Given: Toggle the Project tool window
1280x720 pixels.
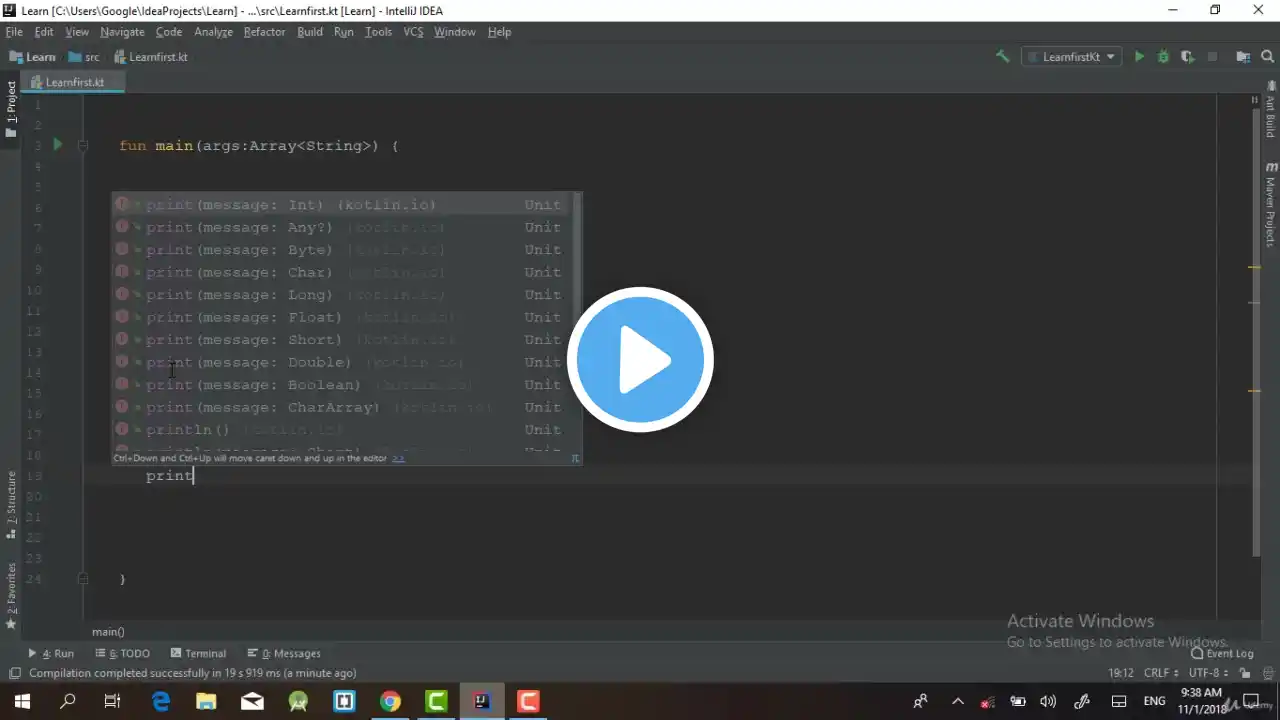Looking at the screenshot, I should tap(11, 109).
